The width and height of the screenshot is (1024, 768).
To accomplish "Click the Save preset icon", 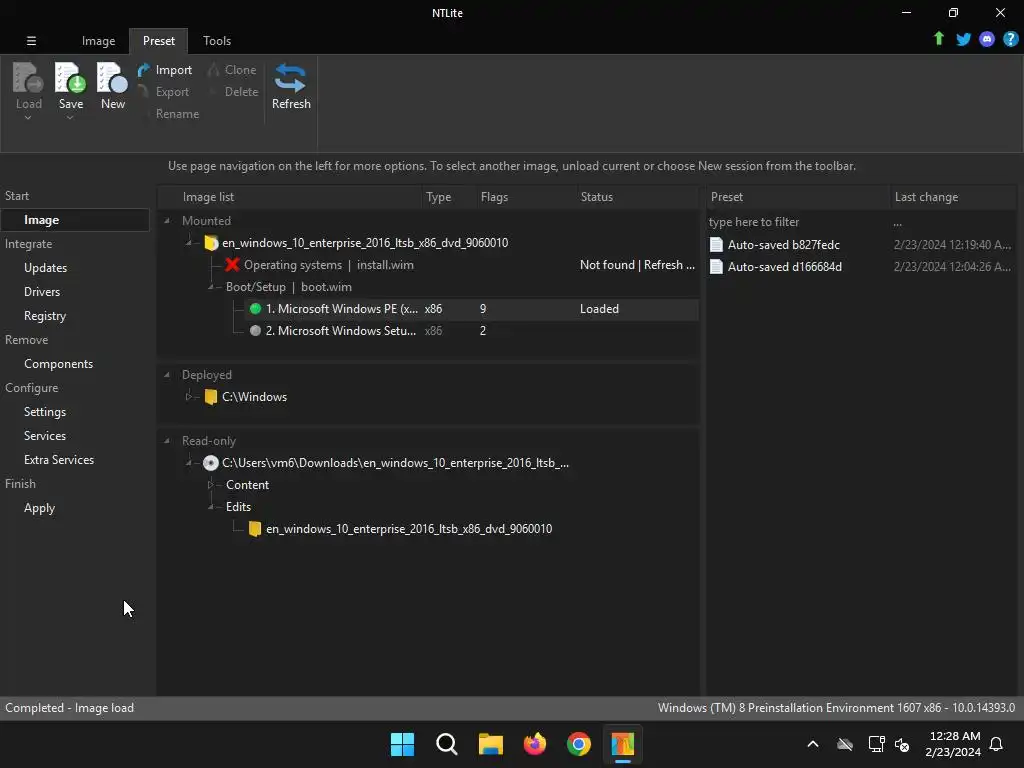I will pos(71,78).
